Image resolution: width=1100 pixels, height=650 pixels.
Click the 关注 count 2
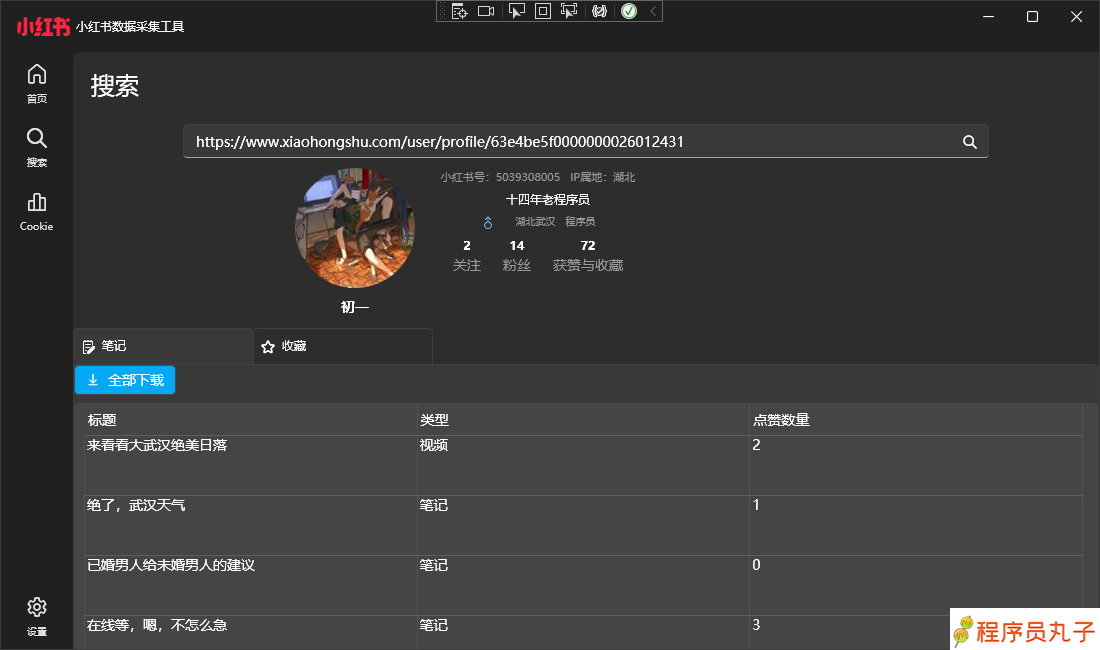(x=467, y=245)
